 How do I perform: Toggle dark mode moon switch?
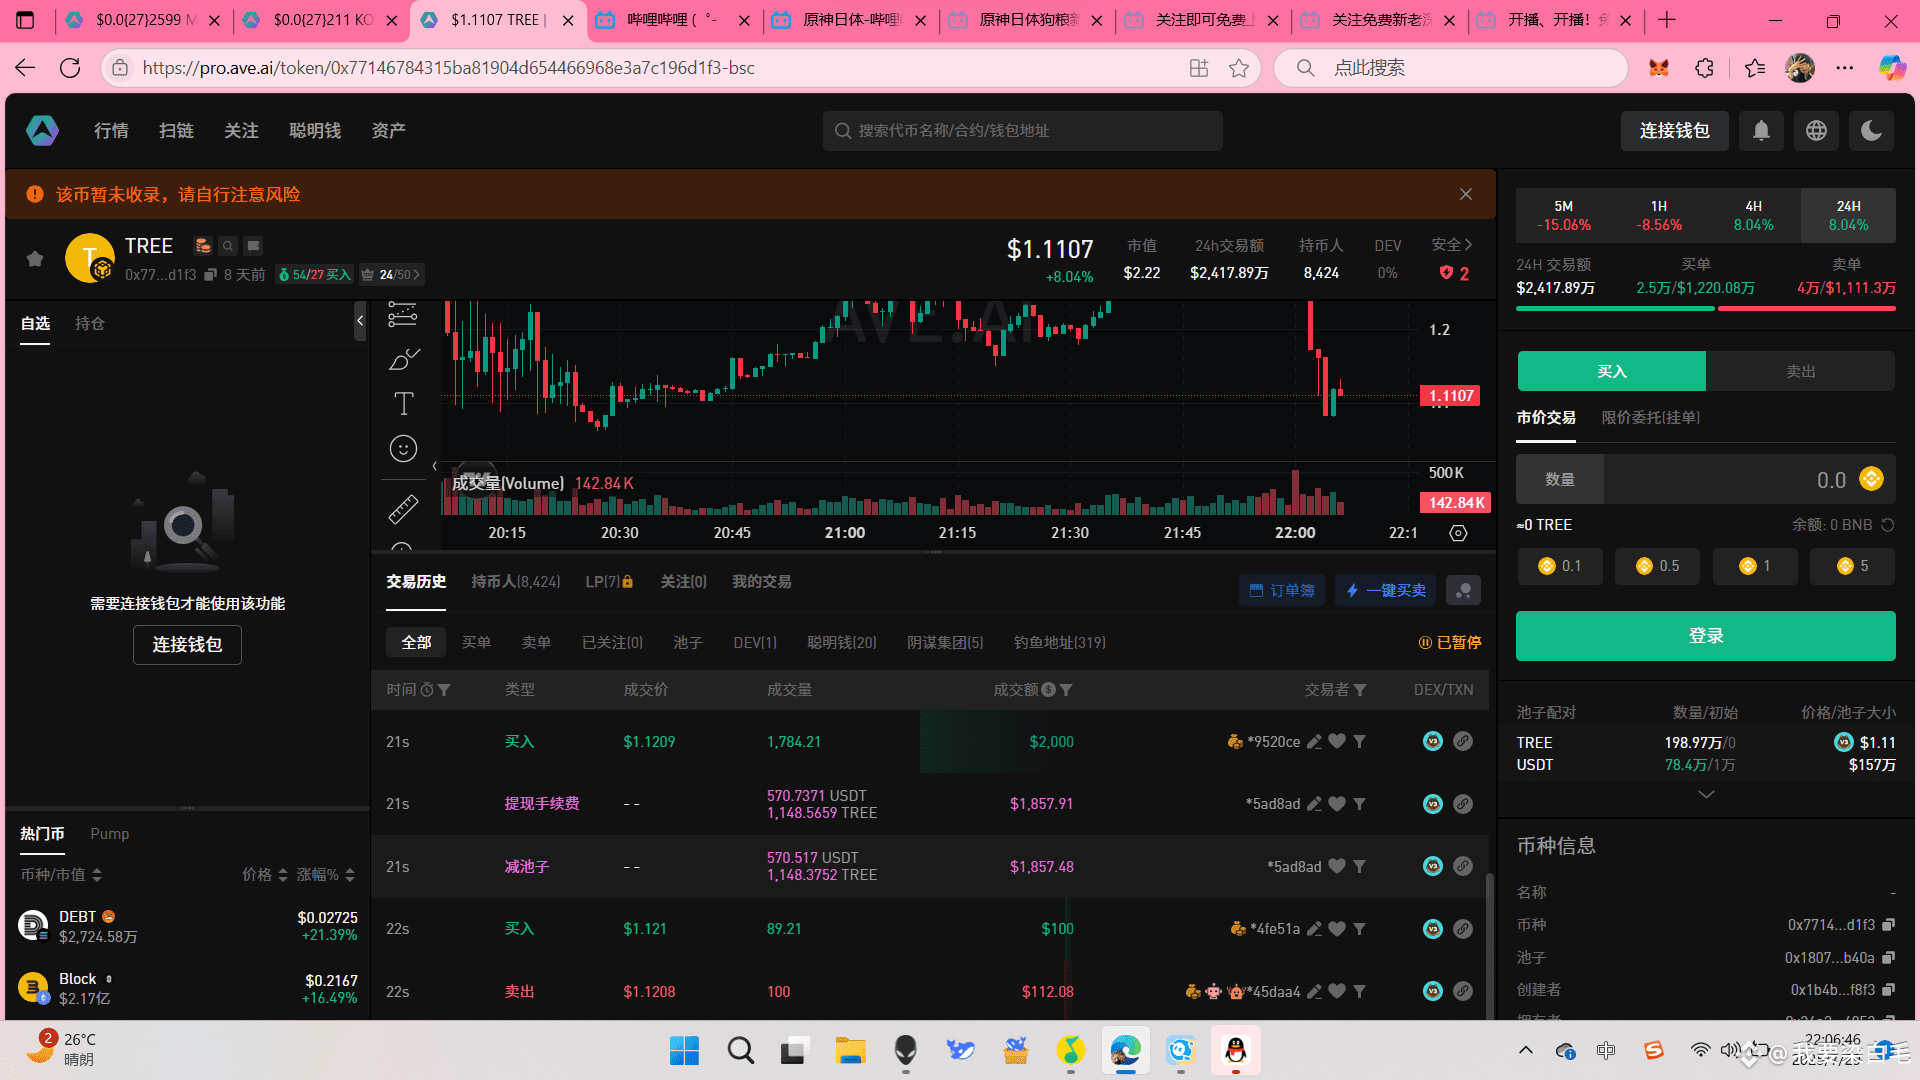(x=1871, y=131)
